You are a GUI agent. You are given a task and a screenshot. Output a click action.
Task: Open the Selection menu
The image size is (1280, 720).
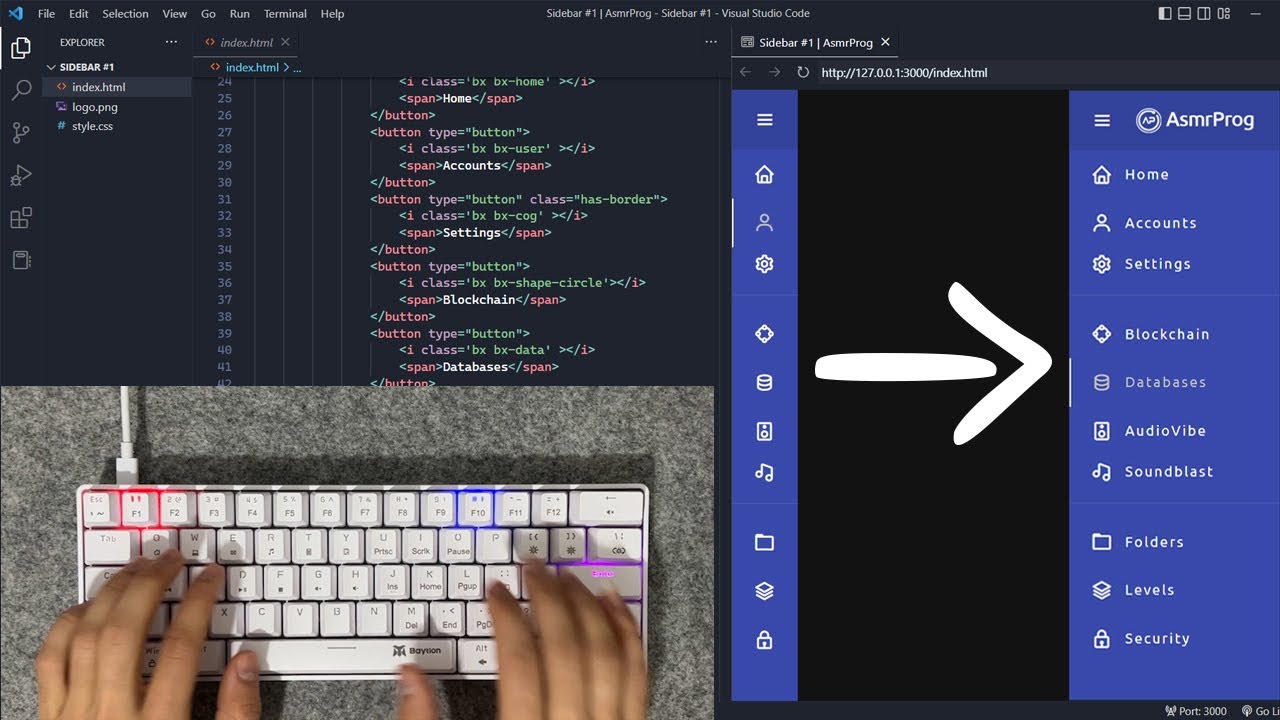click(x=125, y=14)
